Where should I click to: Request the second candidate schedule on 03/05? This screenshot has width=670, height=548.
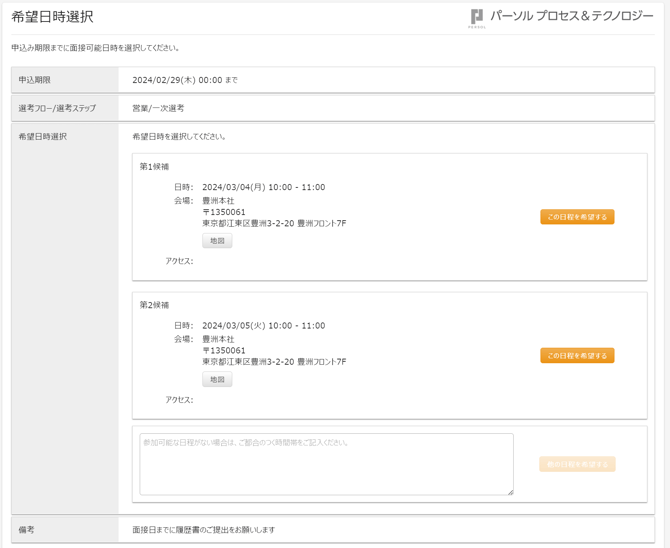pos(577,356)
